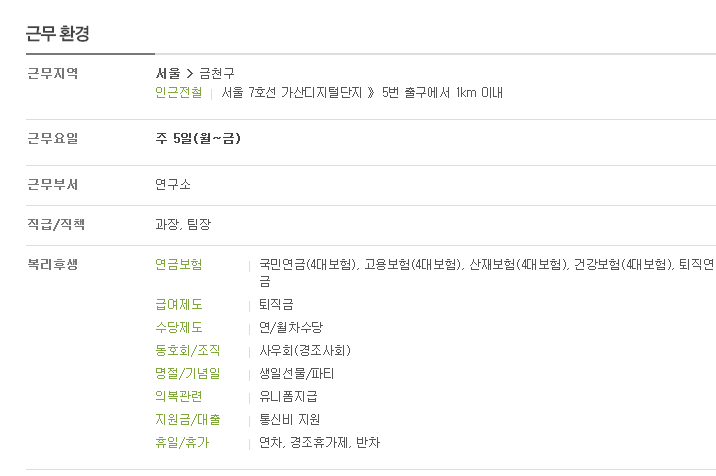Click the 근무 환경 section heading
Image resolution: width=716 pixels, height=476 pixels.
point(58,34)
